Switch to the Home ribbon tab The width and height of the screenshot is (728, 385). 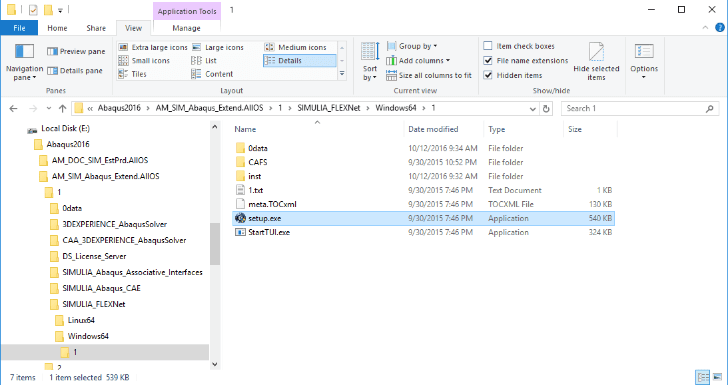coord(57,28)
